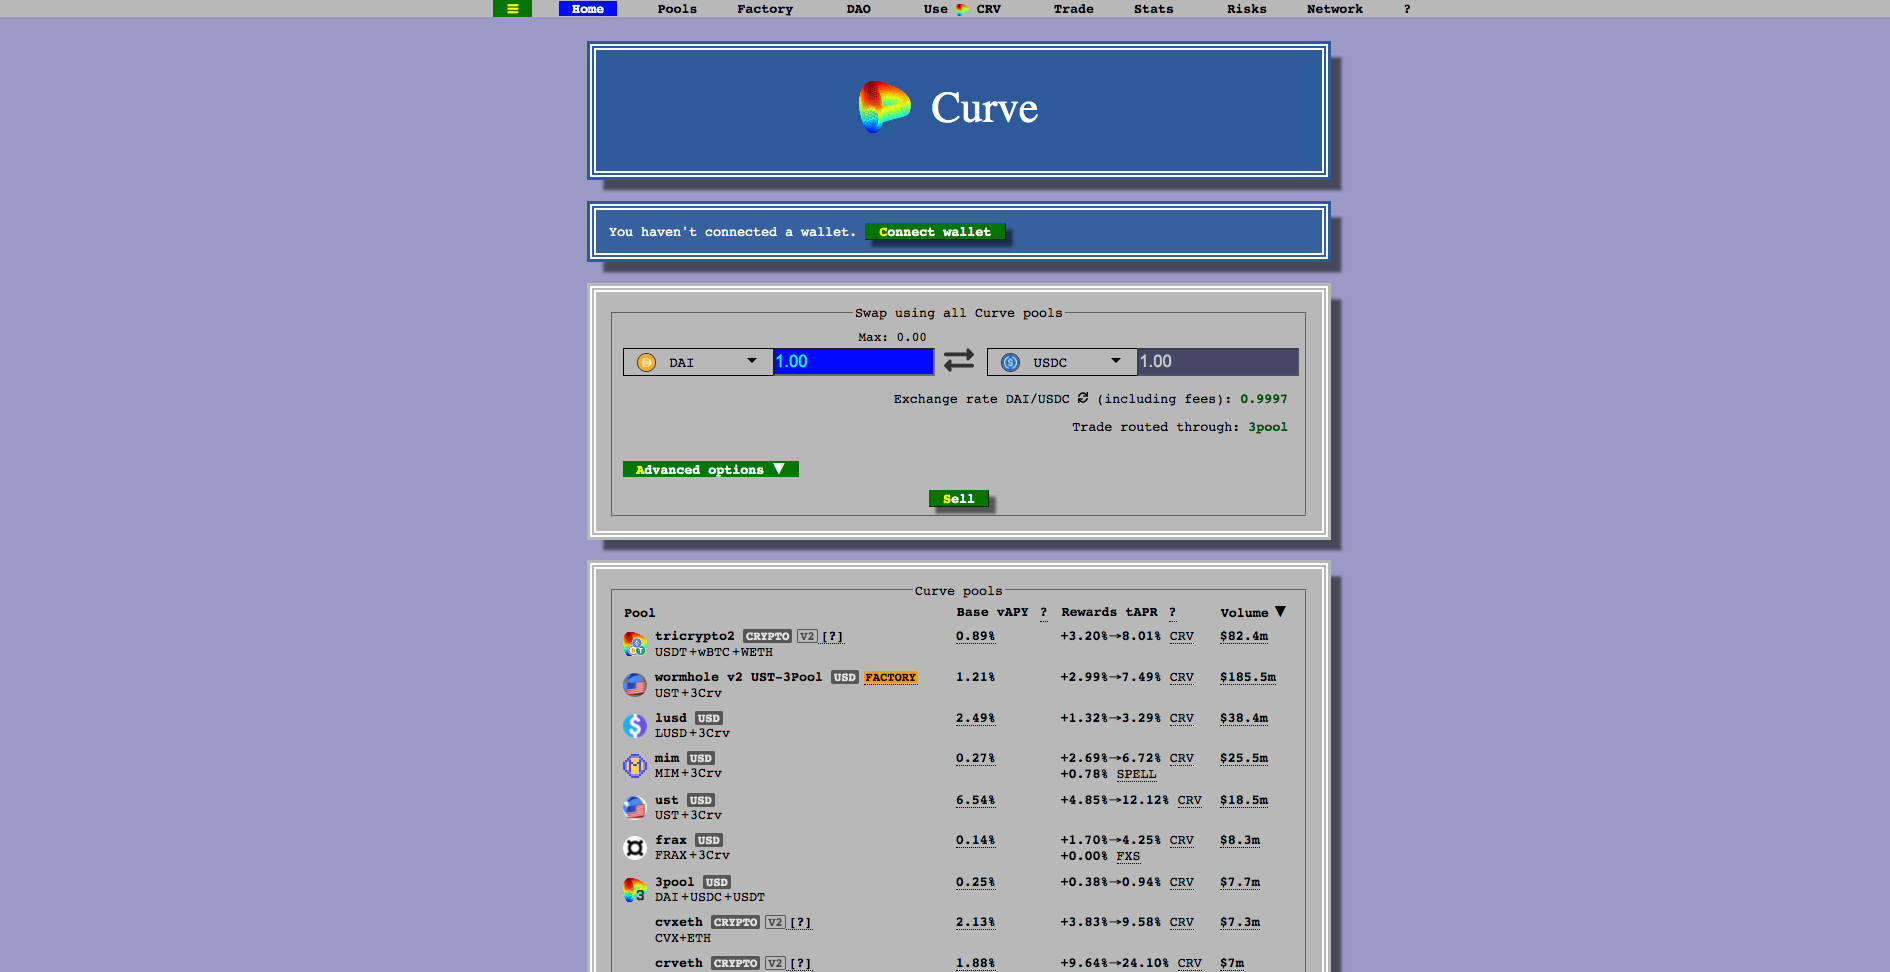Click the tricrypto2 [?] info link
The height and width of the screenshot is (972, 1890).
pyautogui.click(x=832, y=636)
